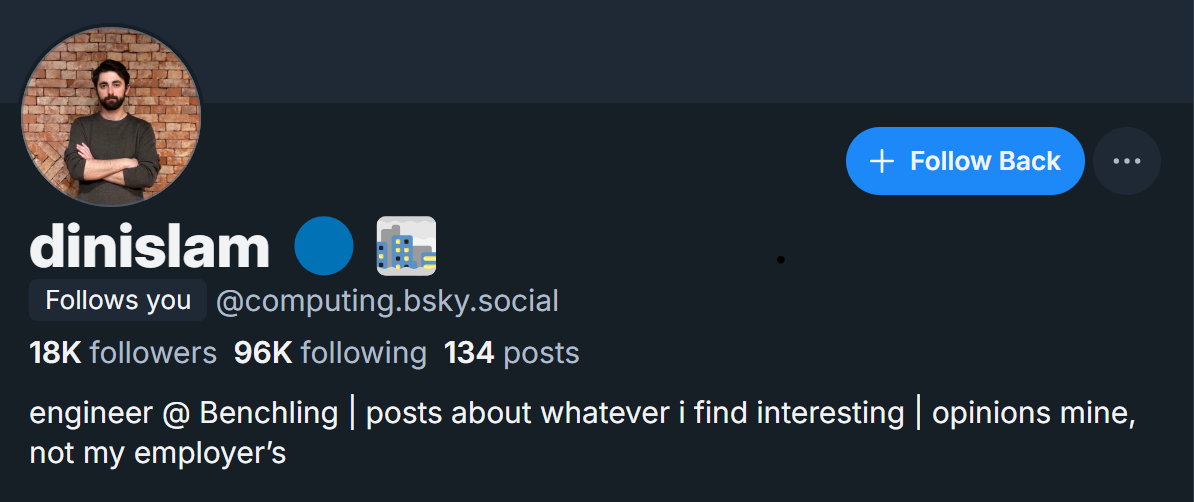The width and height of the screenshot is (1194, 502).
Task: Select the @computing.bsky.social handle
Action: click(x=387, y=300)
